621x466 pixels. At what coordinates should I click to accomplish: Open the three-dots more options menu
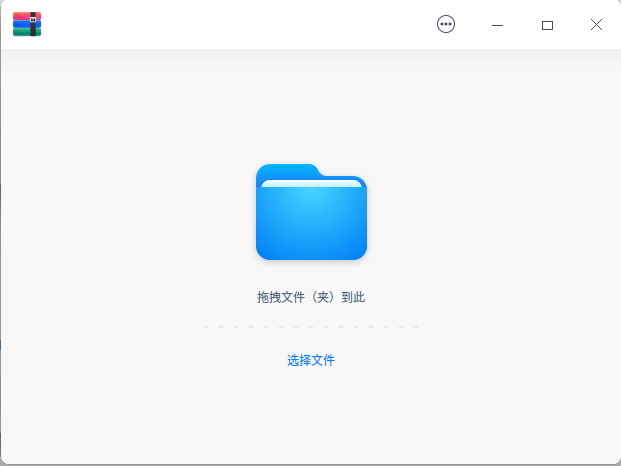pyautogui.click(x=446, y=24)
